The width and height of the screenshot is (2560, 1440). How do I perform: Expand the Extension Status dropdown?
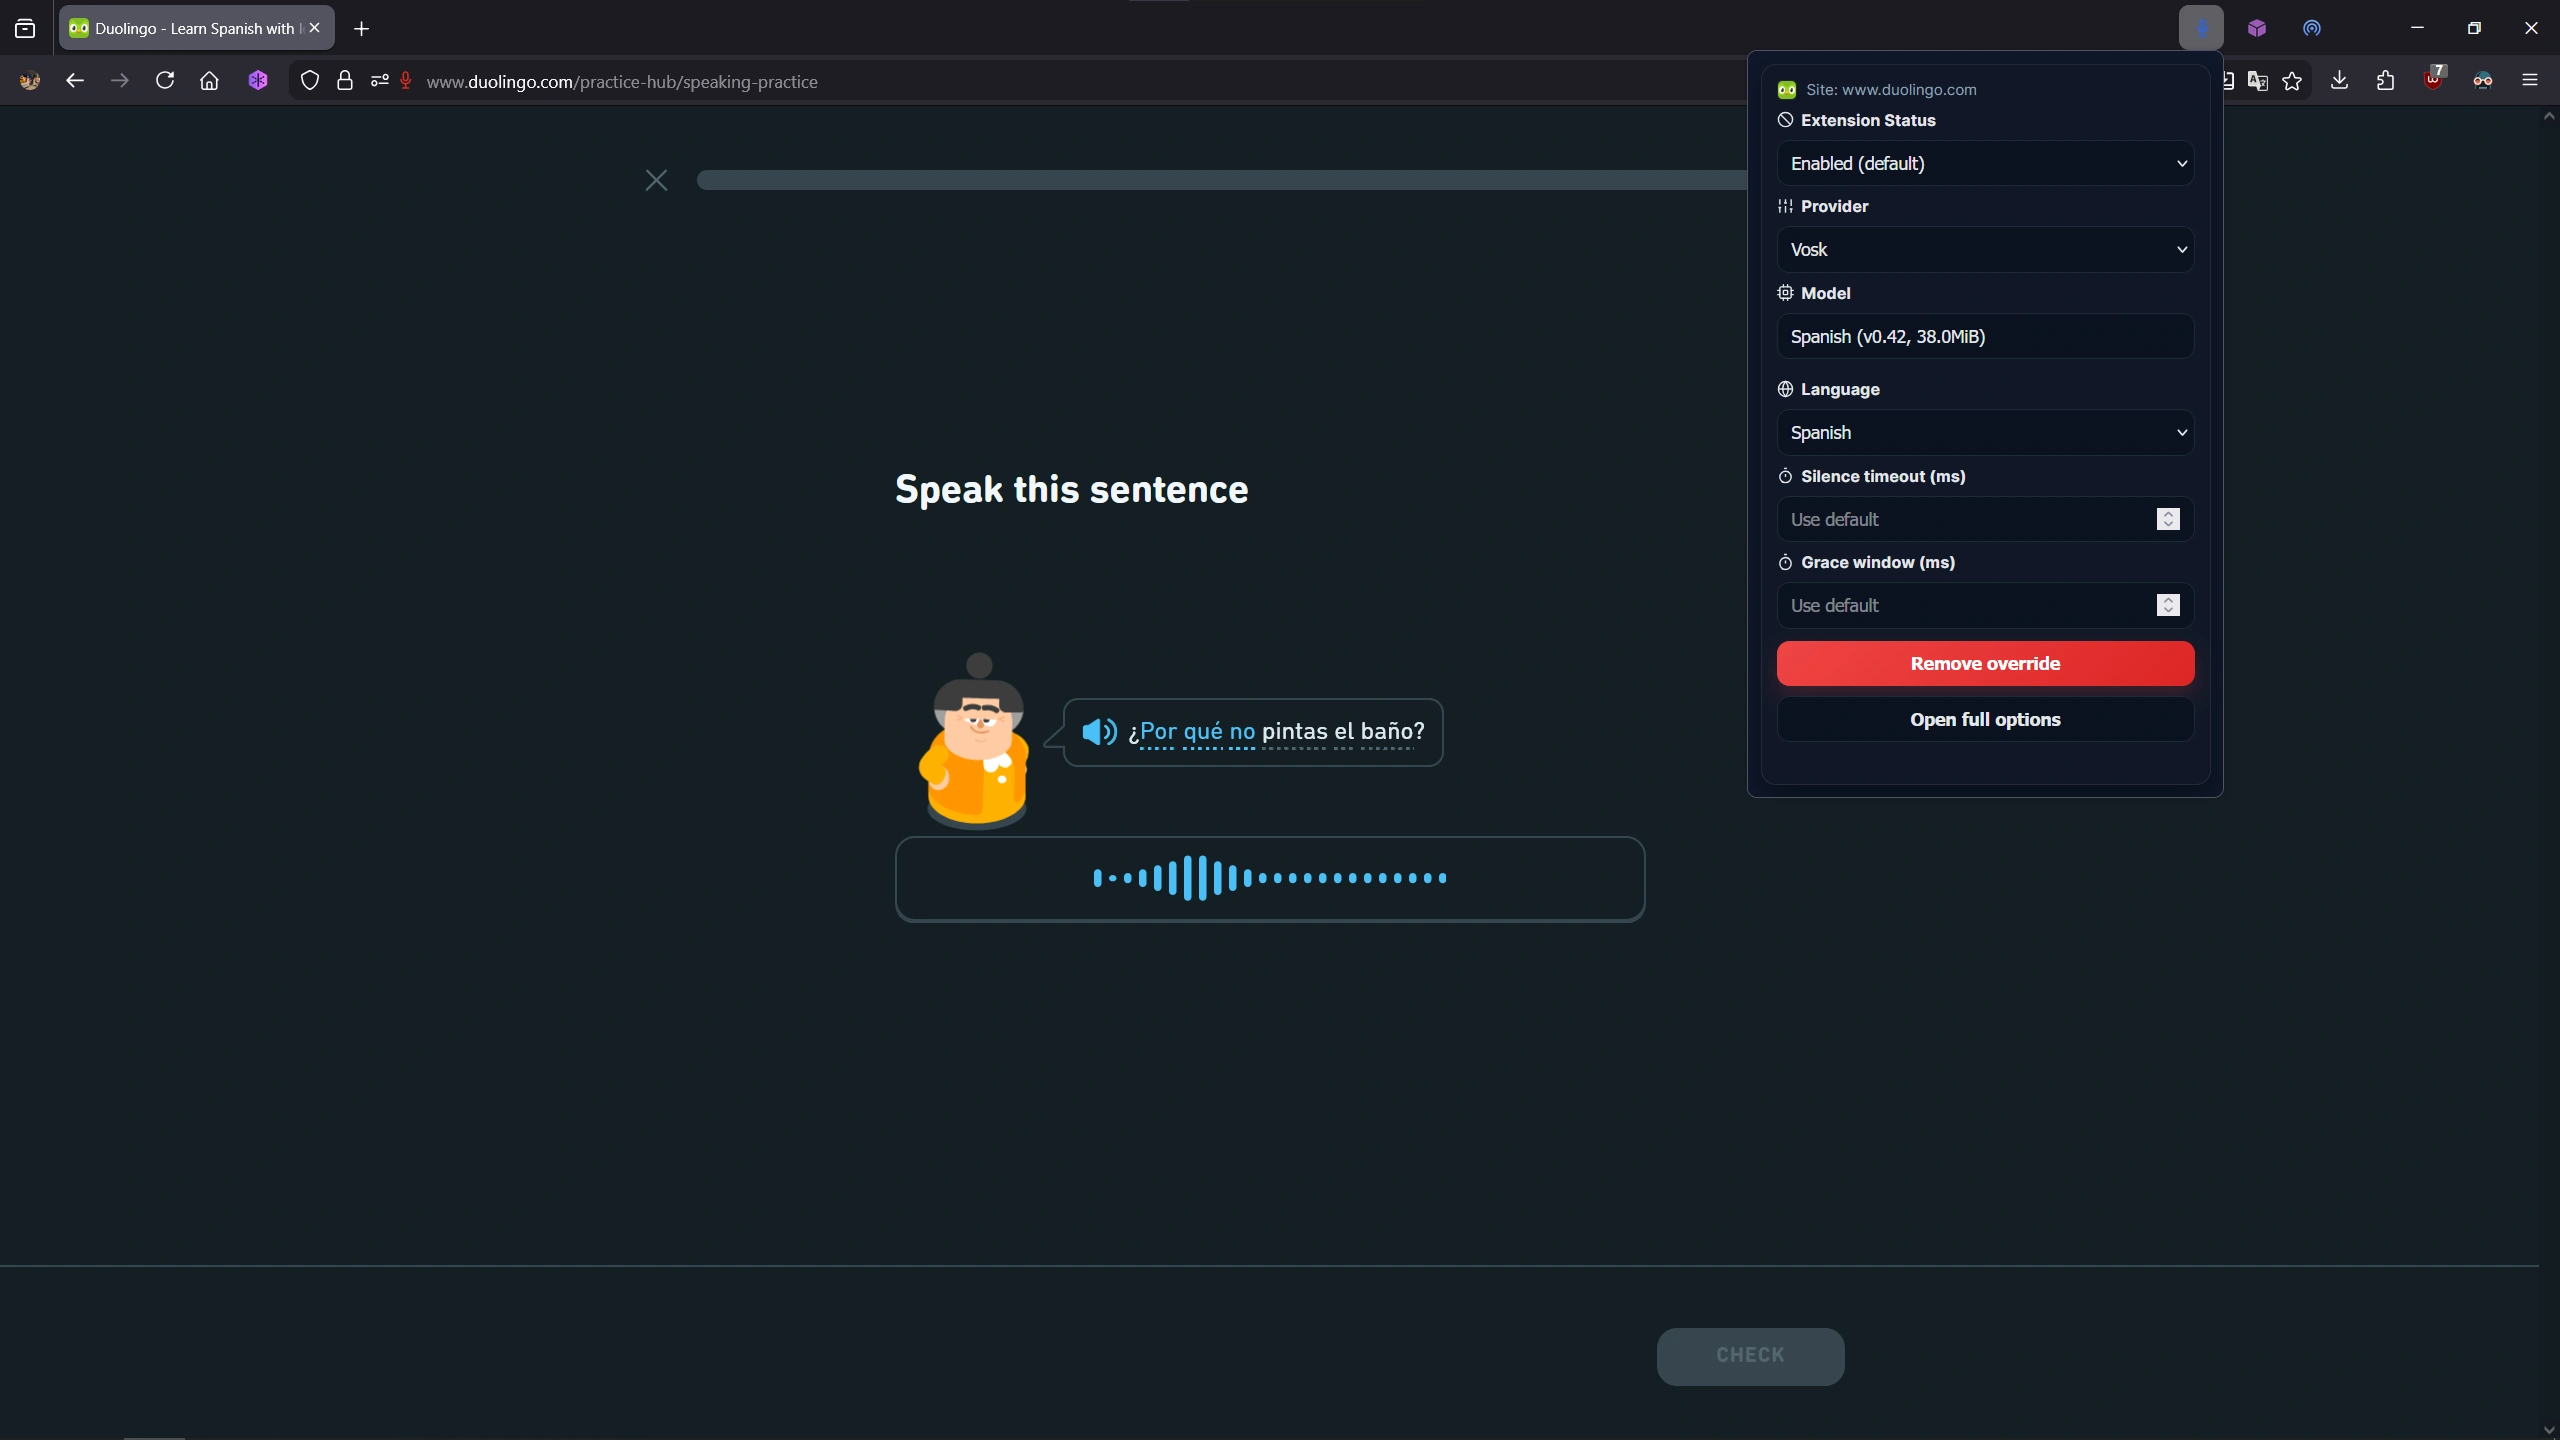(x=1984, y=163)
